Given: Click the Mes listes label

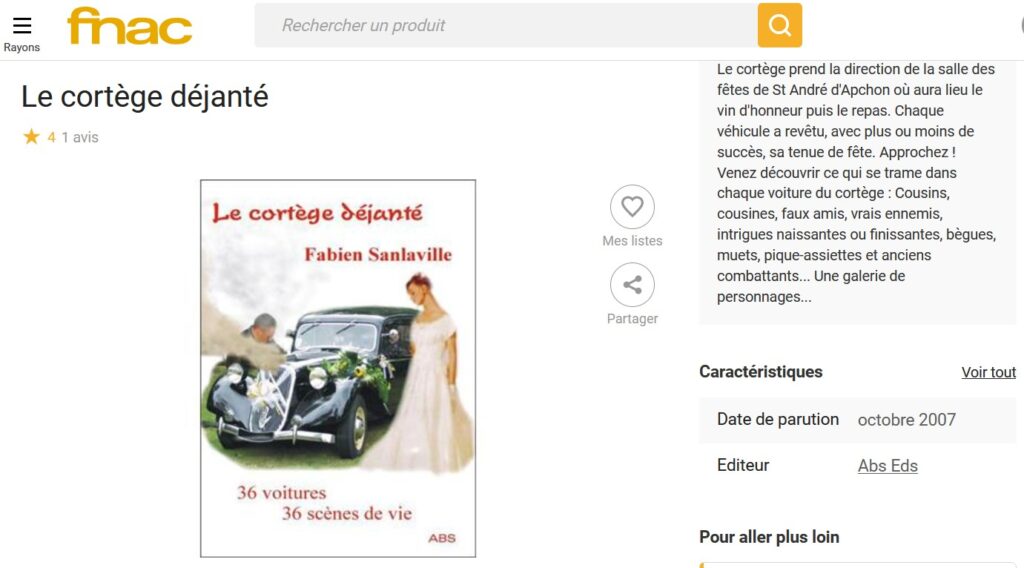Looking at the screenshot, I should 632,241.
